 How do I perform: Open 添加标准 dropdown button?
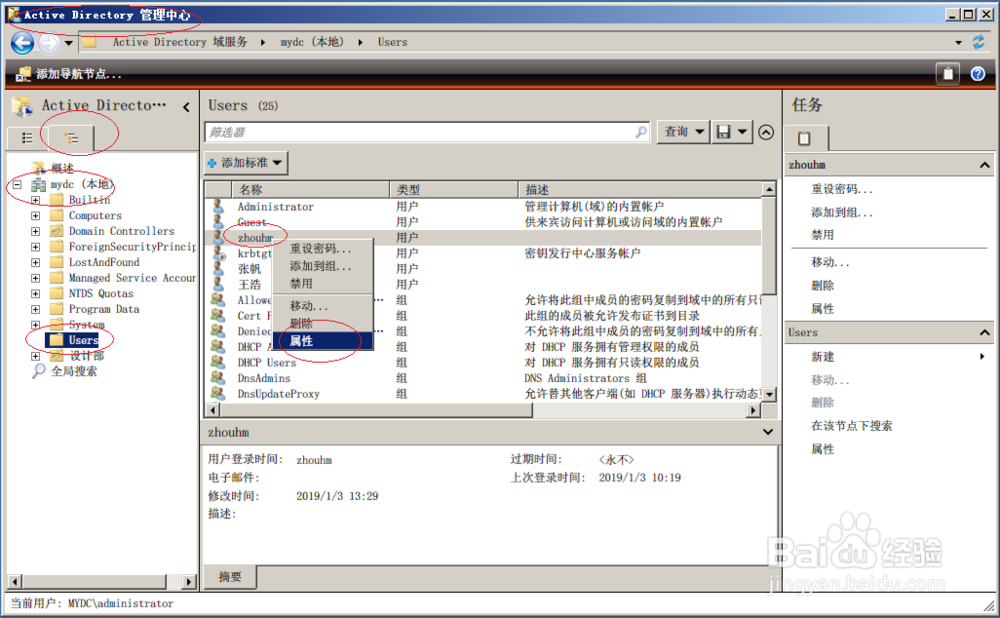point(246,163)
